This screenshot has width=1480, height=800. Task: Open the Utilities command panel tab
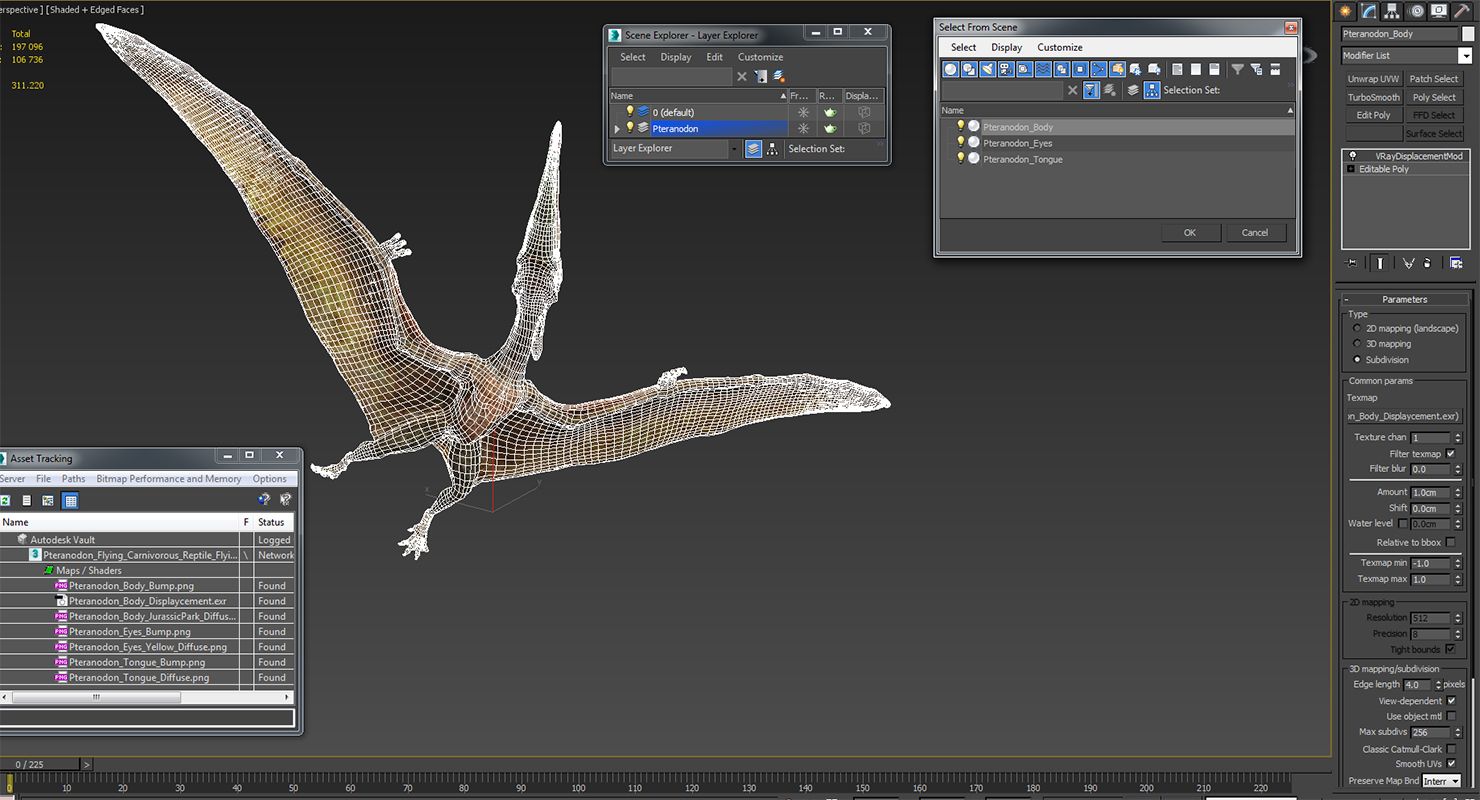1462,11
